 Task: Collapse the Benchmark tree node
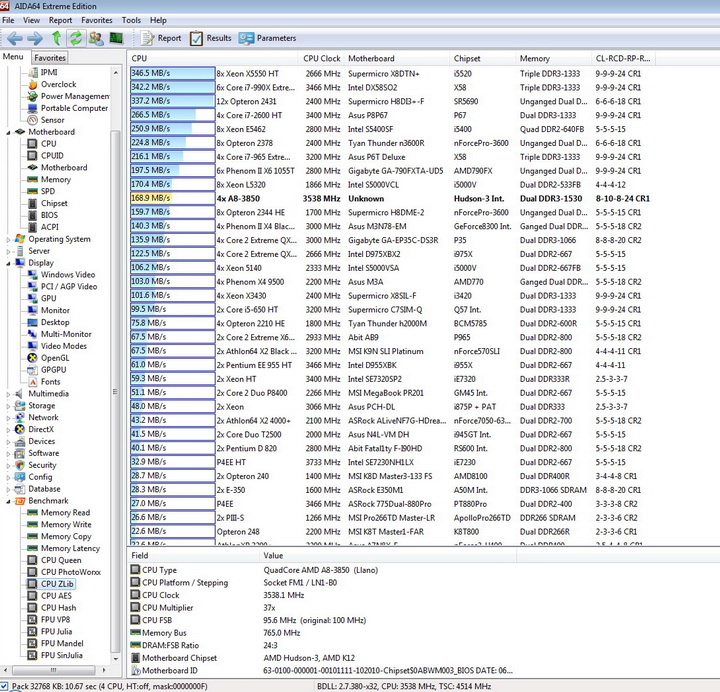coord(8,501)
